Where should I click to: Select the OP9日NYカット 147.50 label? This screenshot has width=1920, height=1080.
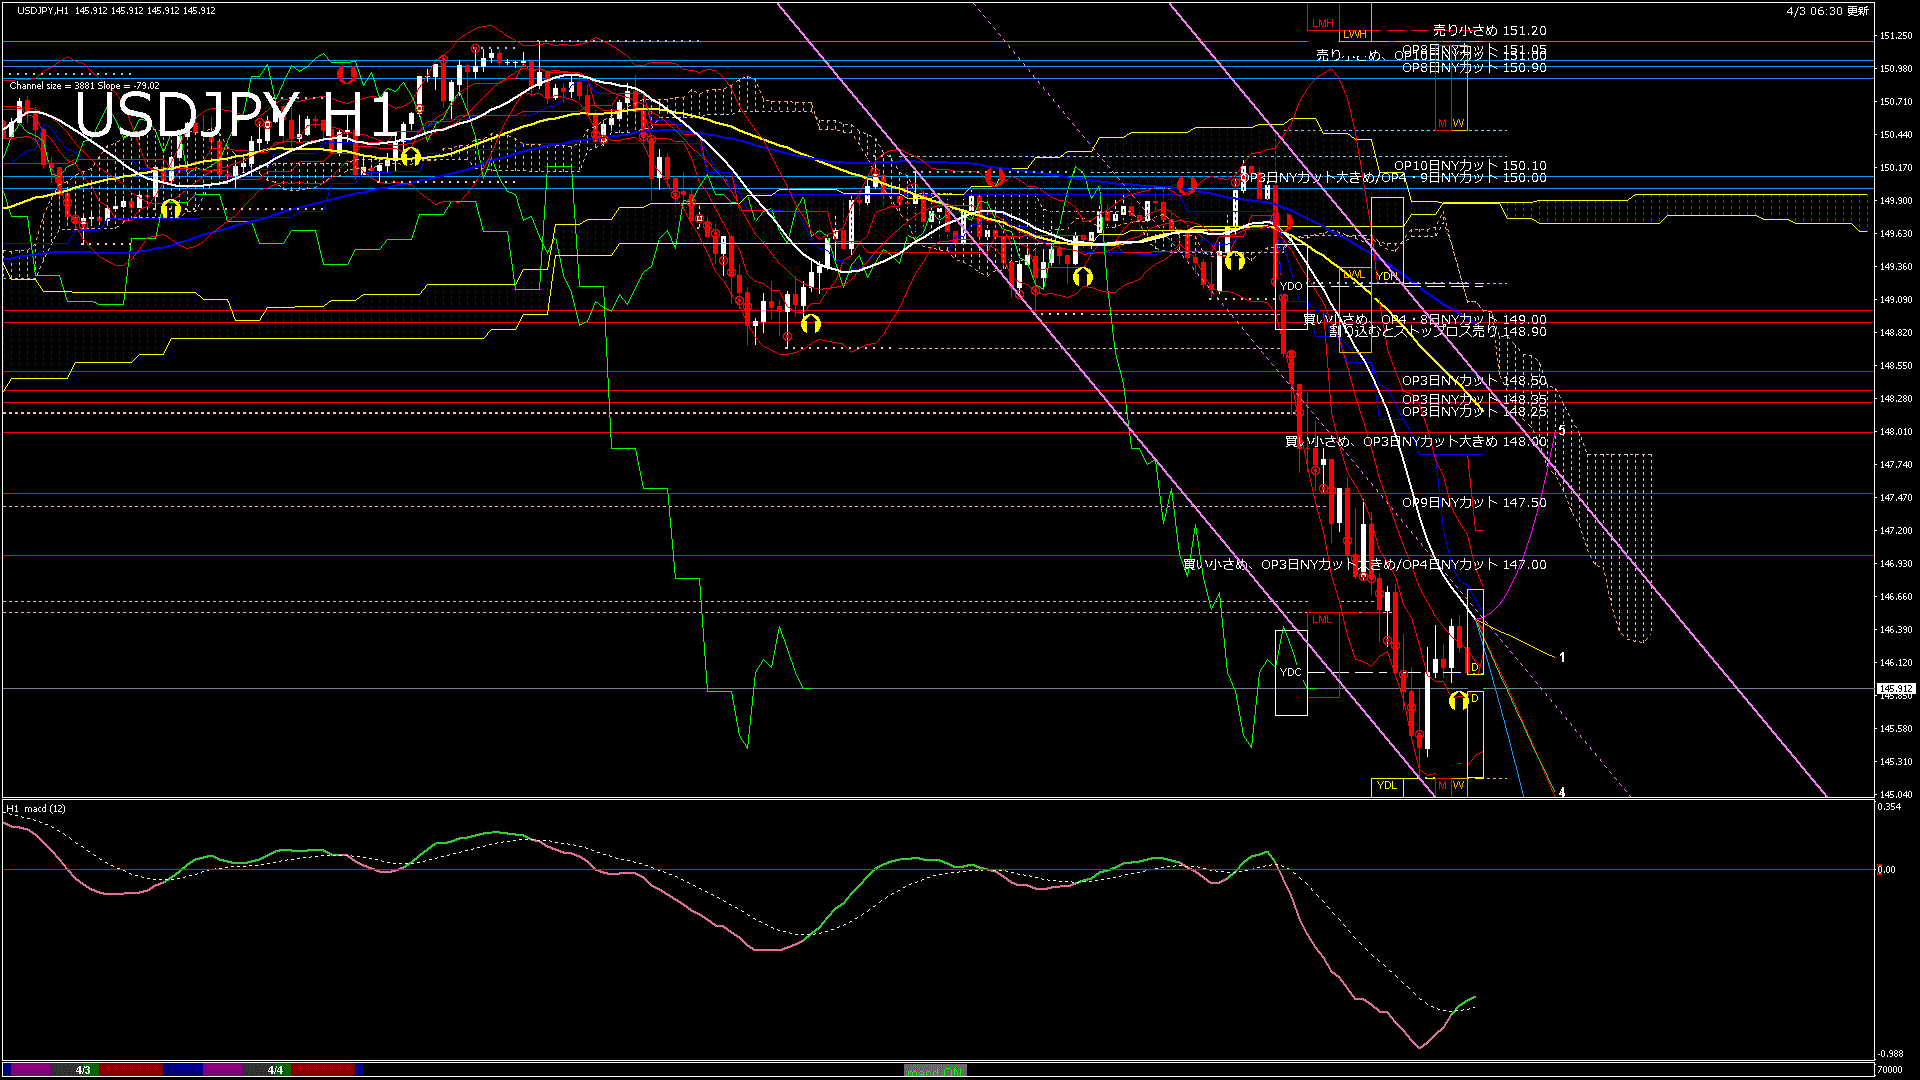pyautogui.click(x=1474, y=503)
